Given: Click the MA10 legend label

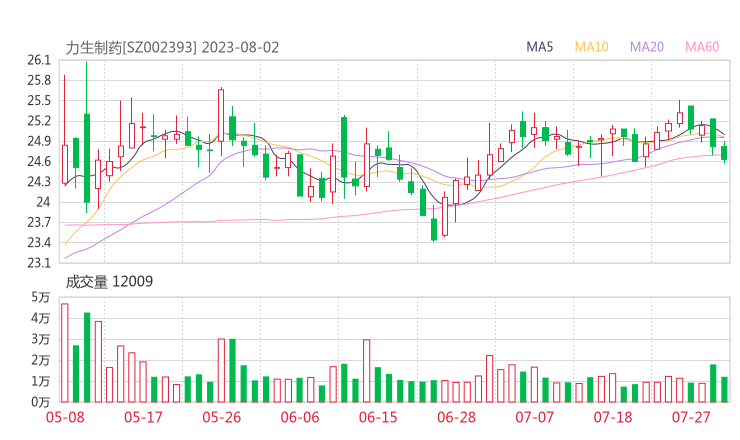Looking at the screenshot, I should click(591, 47).
